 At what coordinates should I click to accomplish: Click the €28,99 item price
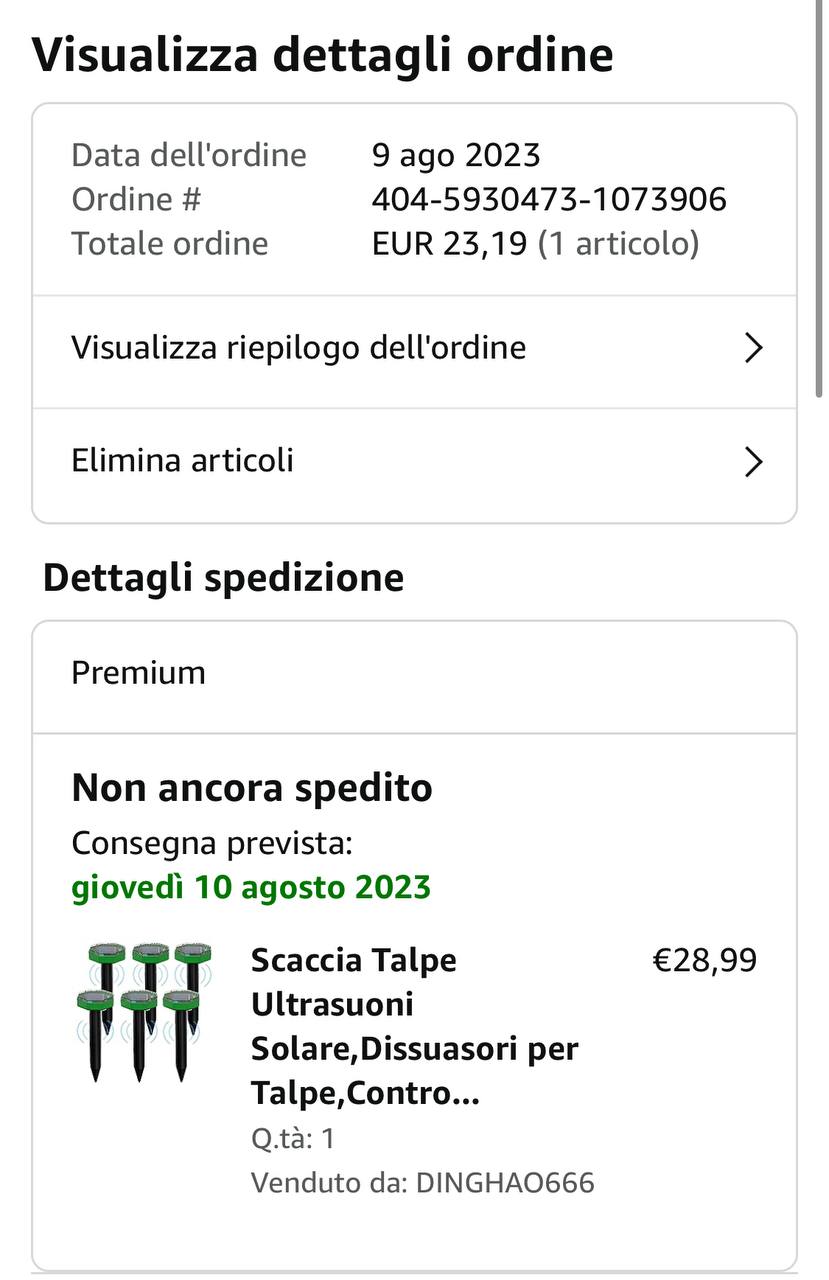pos(704,960)
